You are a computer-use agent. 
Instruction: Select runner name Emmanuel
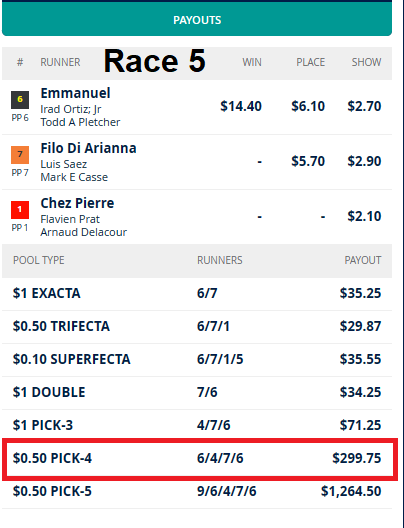point(75,93)
